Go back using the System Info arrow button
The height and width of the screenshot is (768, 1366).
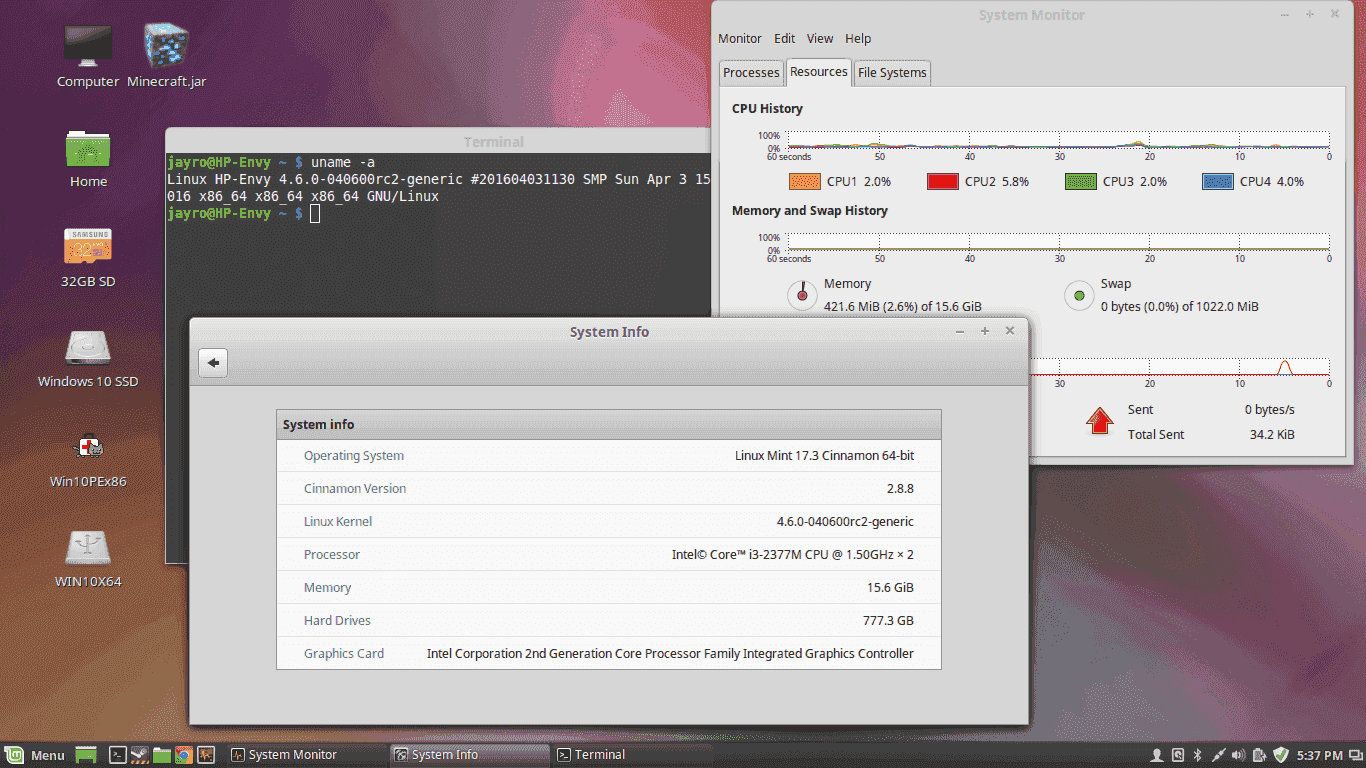[x=213, y=363]
